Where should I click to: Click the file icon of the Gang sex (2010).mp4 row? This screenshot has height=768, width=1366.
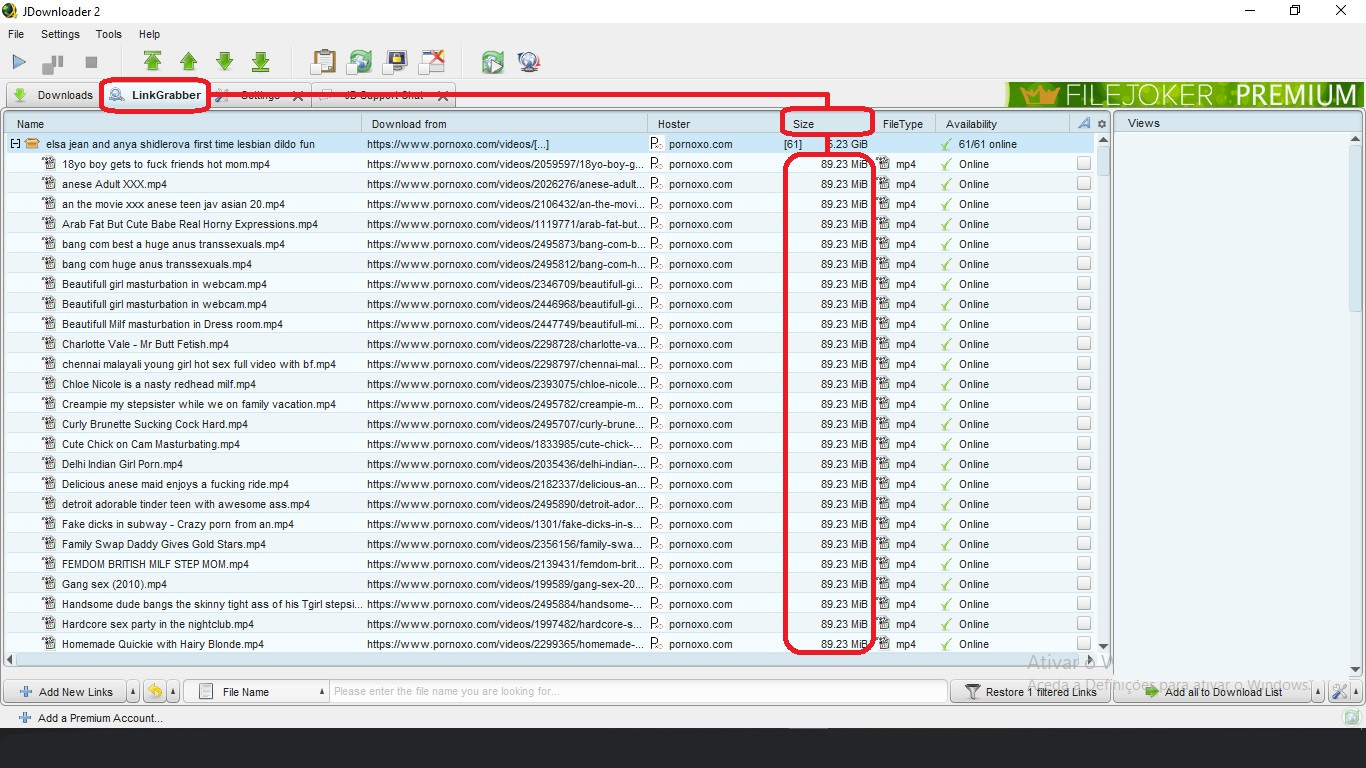pyautogui.click(x=49, y=584)
